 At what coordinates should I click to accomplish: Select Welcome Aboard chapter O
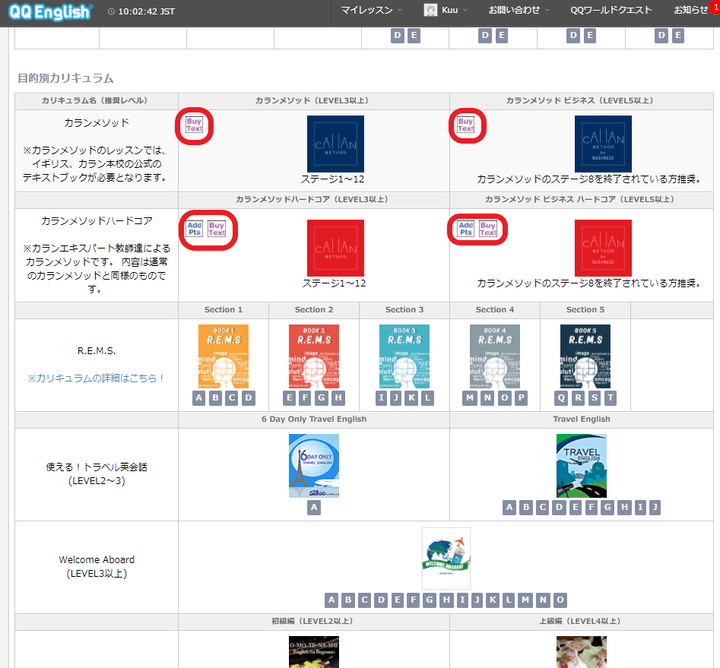tap(560, 600)
